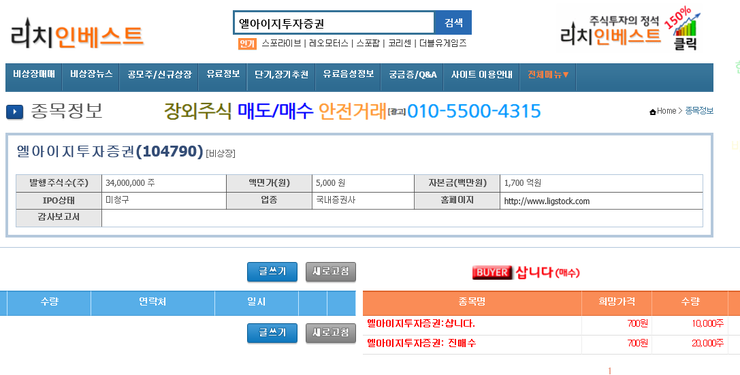Screen dimensions: 740x375
Task: Select the 종목명 column header in buyer table
Action: (x=472, y=302)
